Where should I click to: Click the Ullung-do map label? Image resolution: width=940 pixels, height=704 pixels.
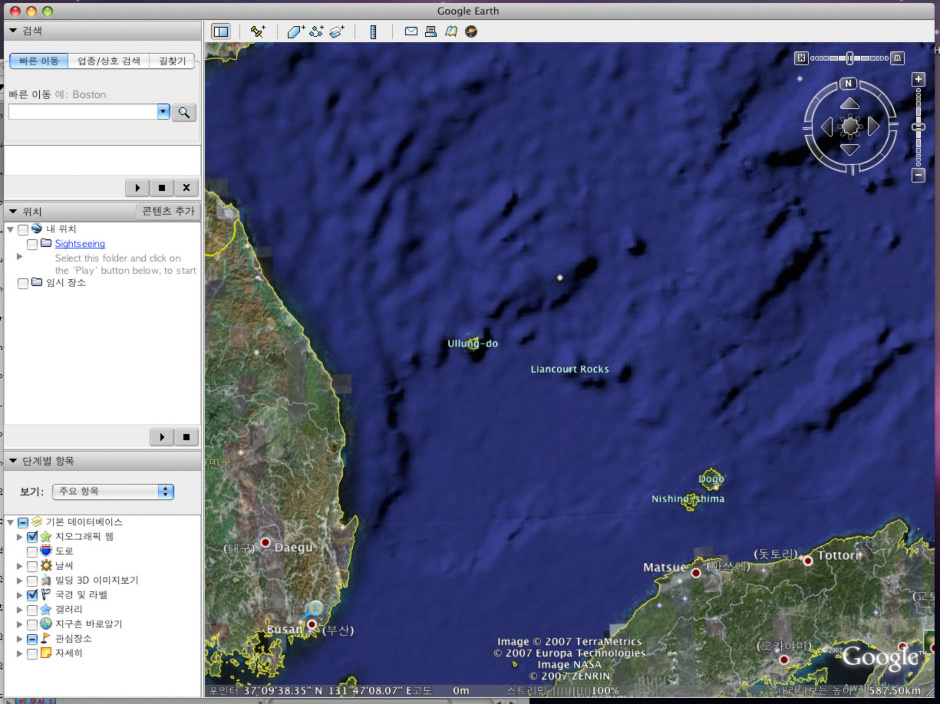point(472,344)
